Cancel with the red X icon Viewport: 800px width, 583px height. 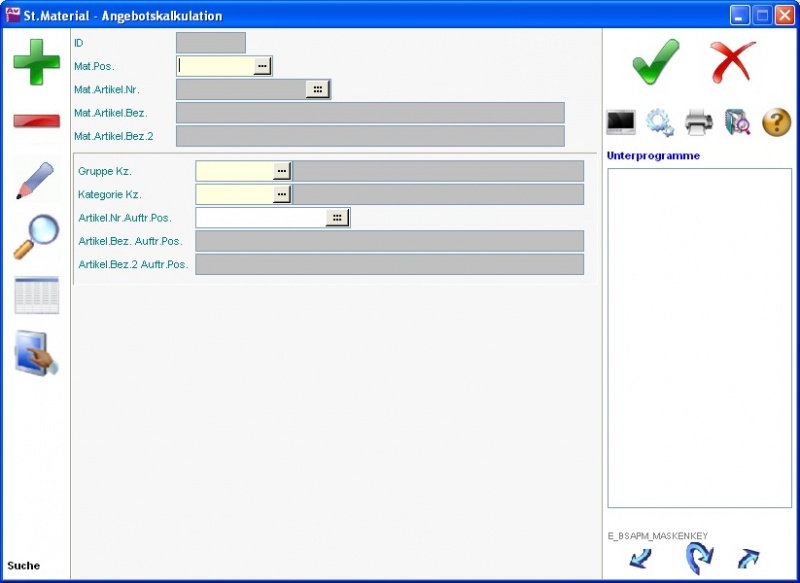coord(733,62)
